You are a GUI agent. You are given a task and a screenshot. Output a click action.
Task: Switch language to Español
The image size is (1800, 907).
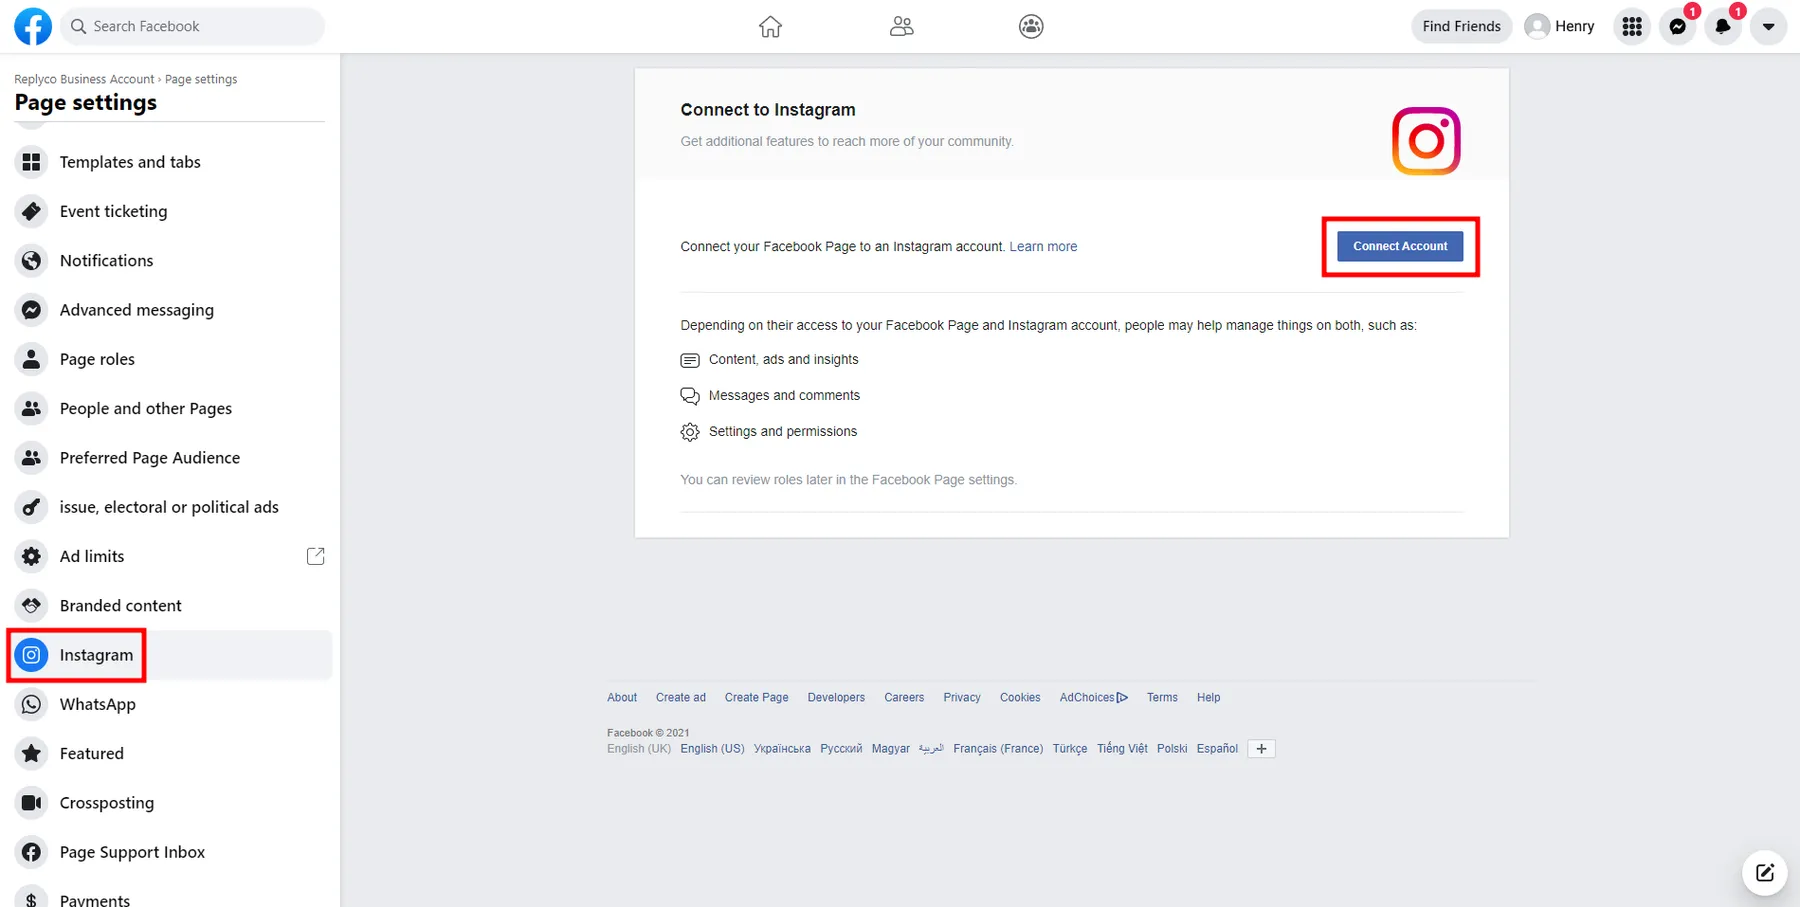point(1217,749)
